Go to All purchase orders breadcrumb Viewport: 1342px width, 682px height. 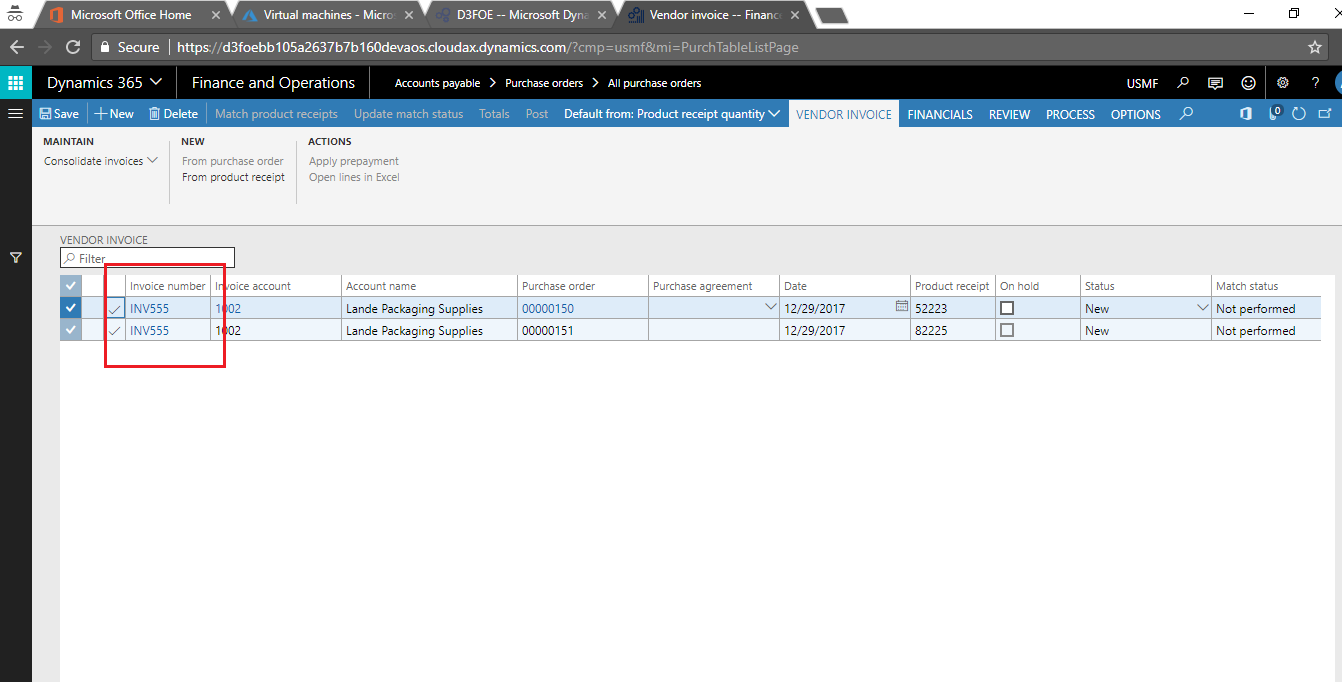point(654,83)
